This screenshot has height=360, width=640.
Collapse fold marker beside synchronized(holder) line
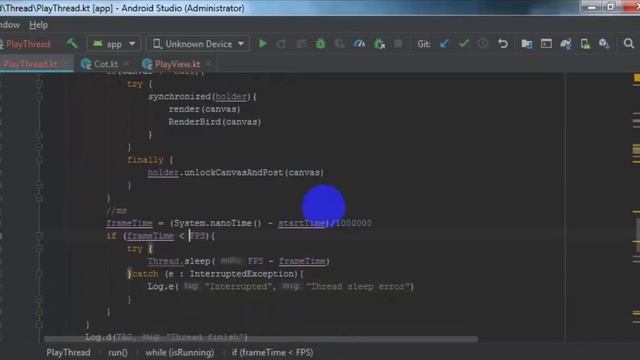(x=39, y=97)
